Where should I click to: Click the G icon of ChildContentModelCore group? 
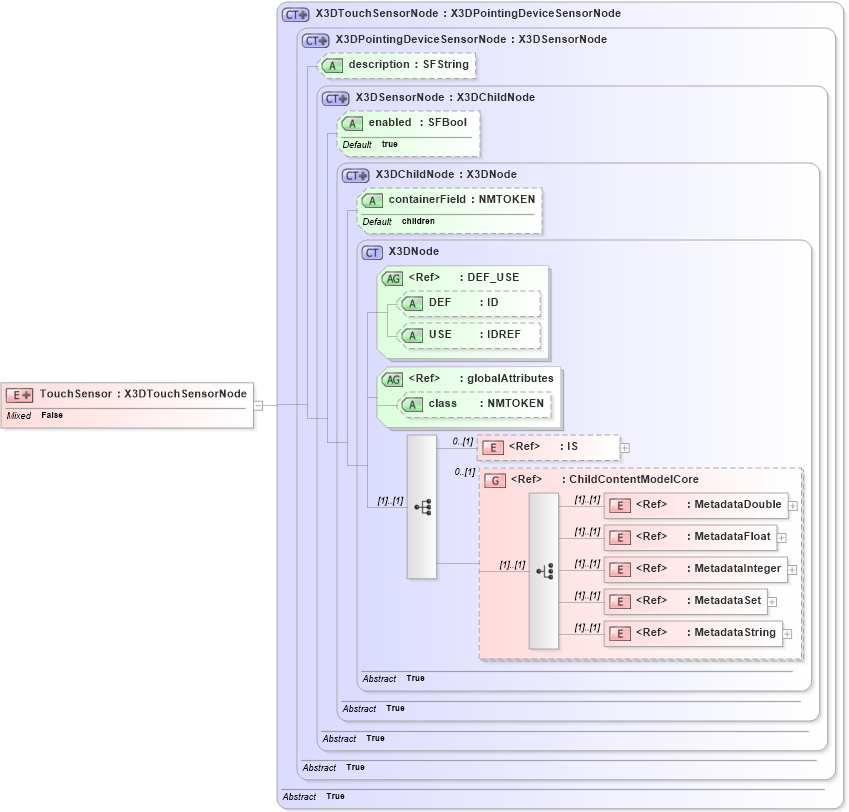click(495, 480)
